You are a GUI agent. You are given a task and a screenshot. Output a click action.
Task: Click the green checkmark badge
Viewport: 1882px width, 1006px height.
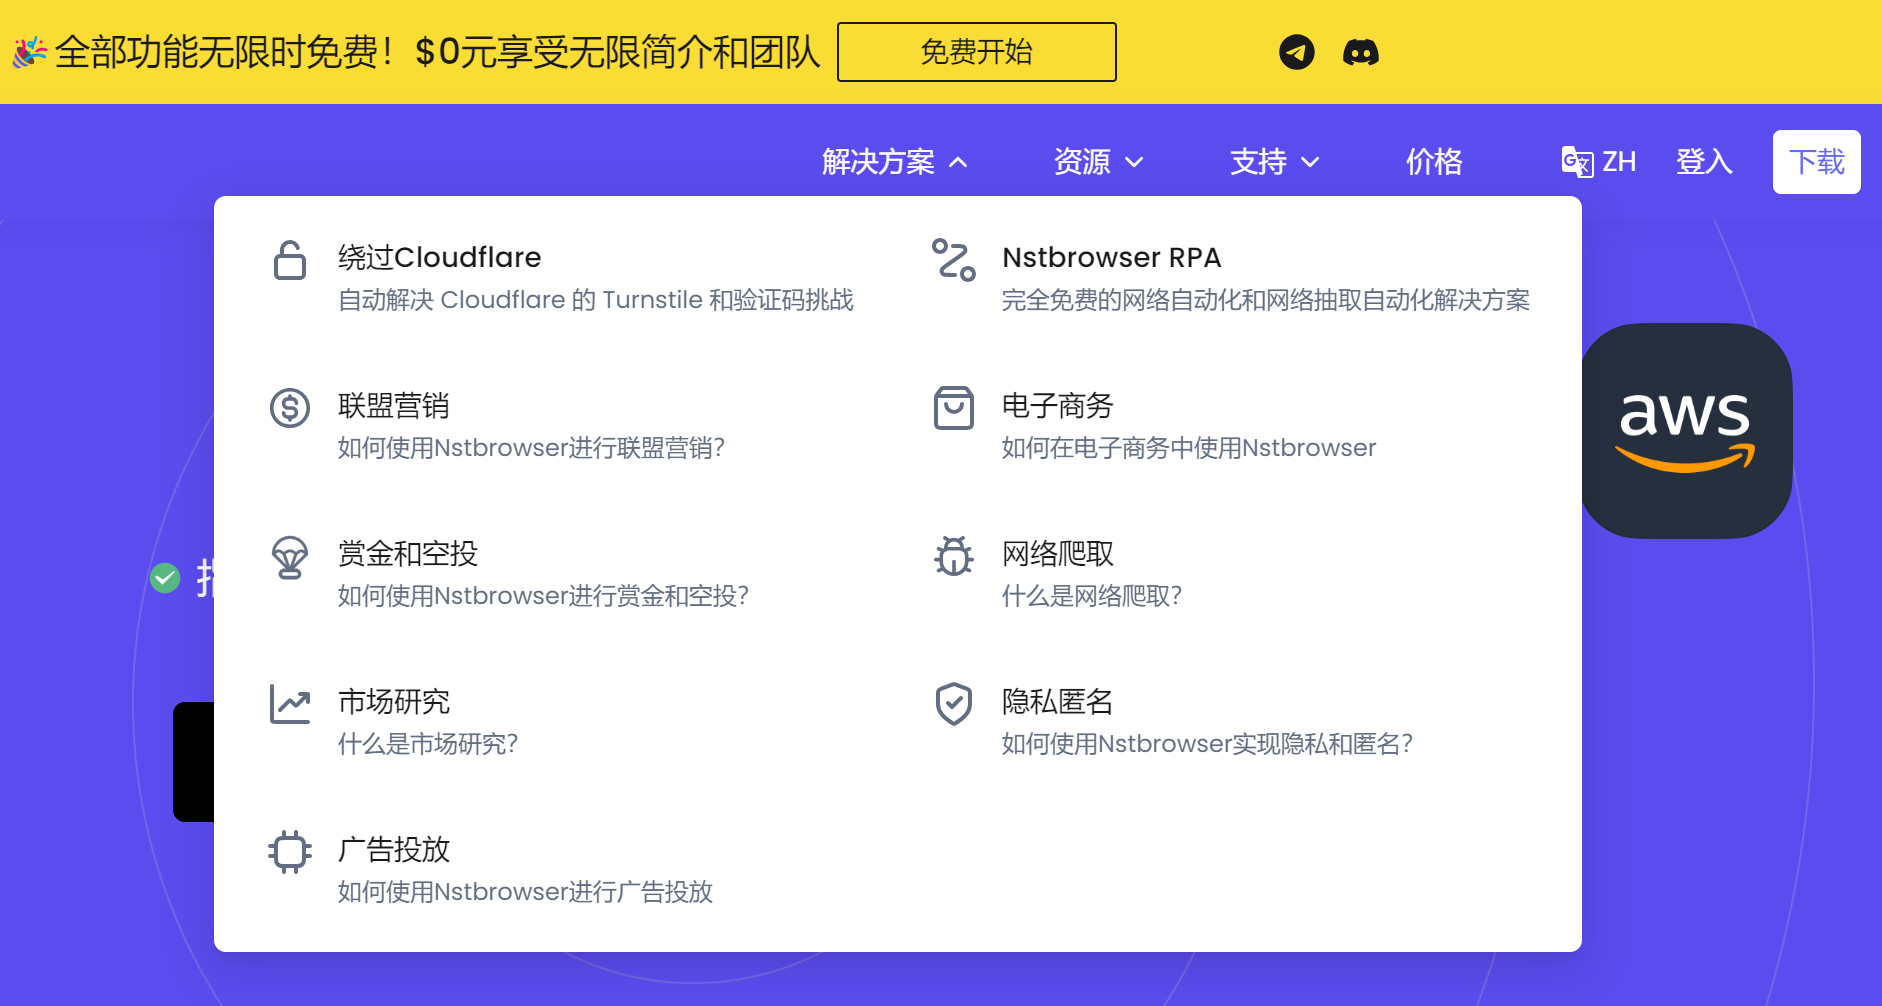pyautogui.click(x=165, y=577)
